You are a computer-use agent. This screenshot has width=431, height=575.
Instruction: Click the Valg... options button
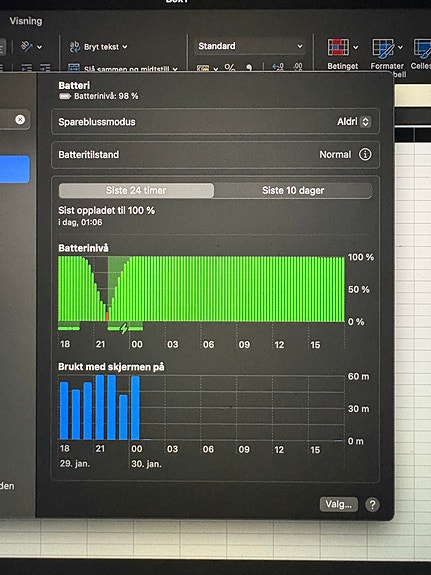click(339, 504)
